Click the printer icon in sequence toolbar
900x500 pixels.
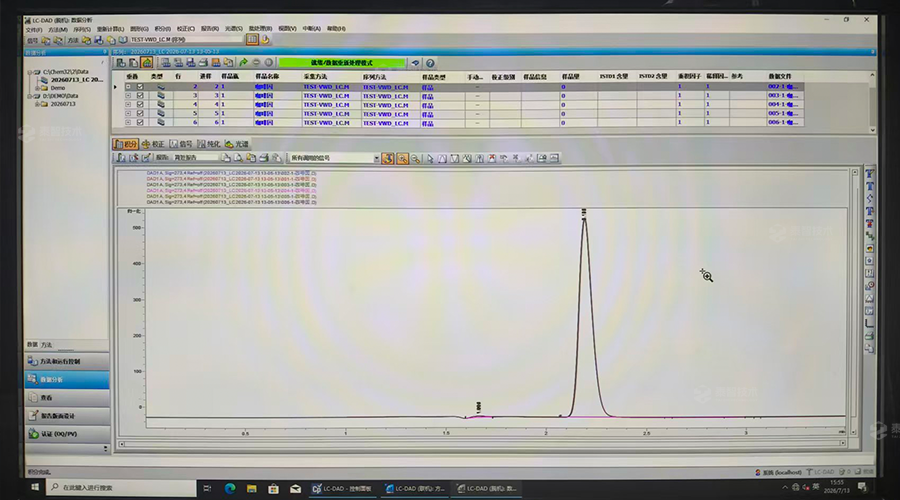click(203, 63)
